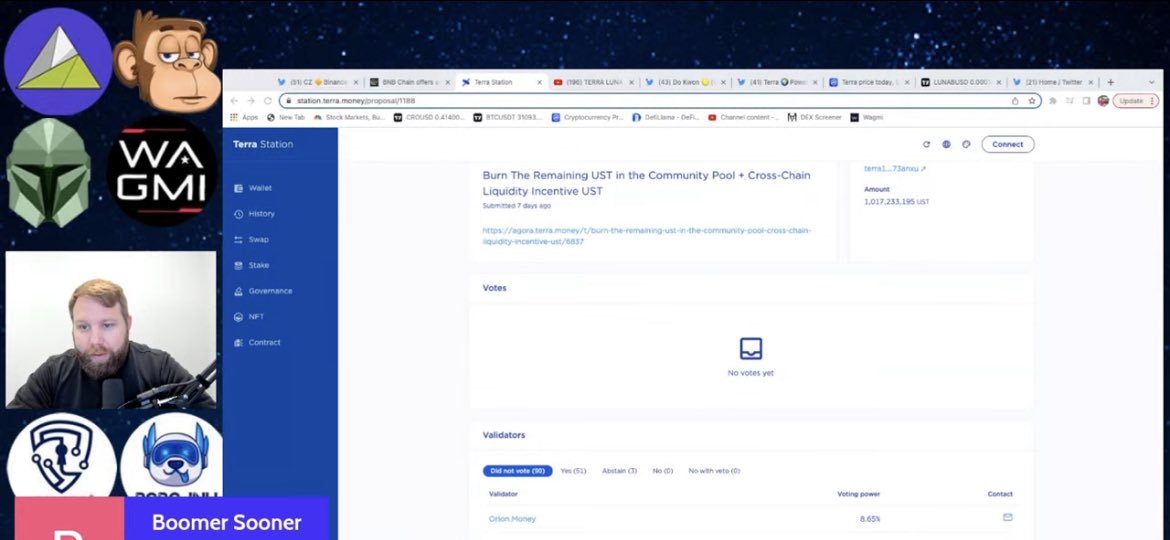Image resolution: width=1170 pixels, height=540 pixels.
Task: Click the 8.65% voting power value
Action: point(869,518)
